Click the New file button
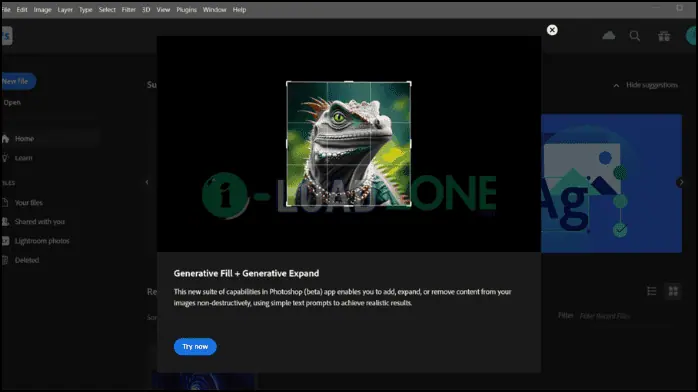The width and height of the screenshot is (698, 392). click(18, 81)
